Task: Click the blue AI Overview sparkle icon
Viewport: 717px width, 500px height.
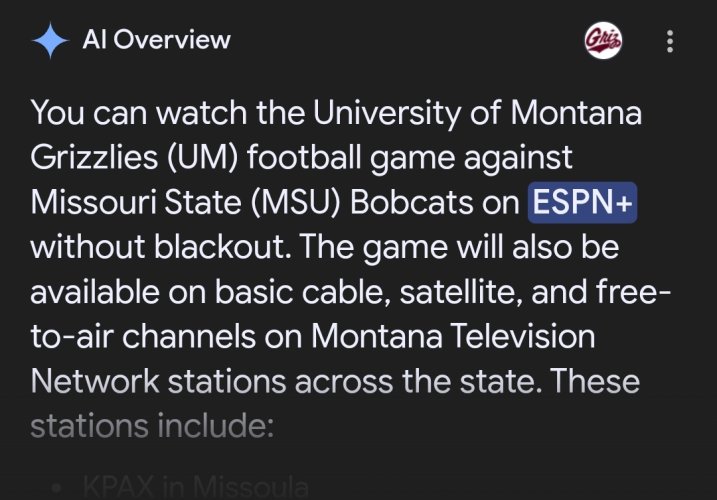Action: (50, 40)
